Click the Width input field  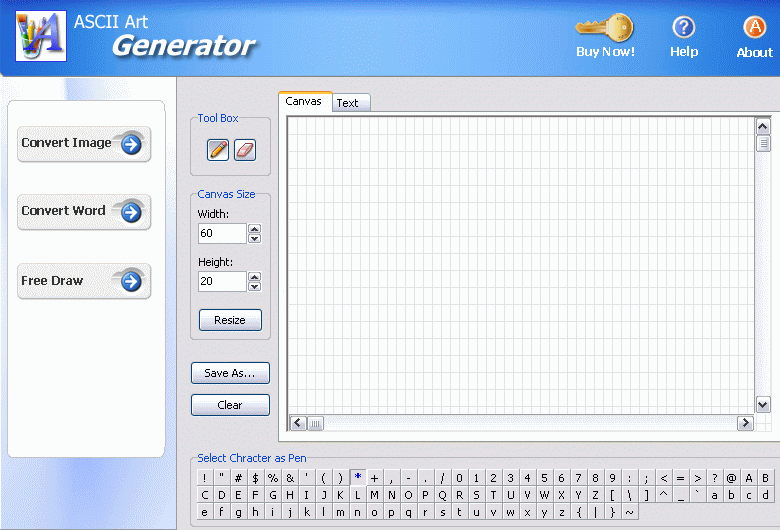222,234
